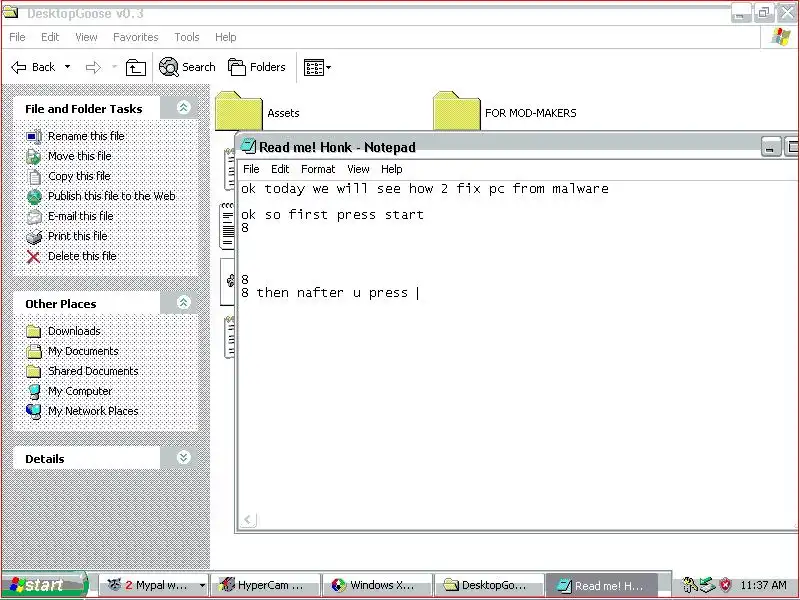Toggle the Folders pane in Explorer
The width and height of the screenshot is (800, 600).
pyautogui.click(x=257, y=67)
